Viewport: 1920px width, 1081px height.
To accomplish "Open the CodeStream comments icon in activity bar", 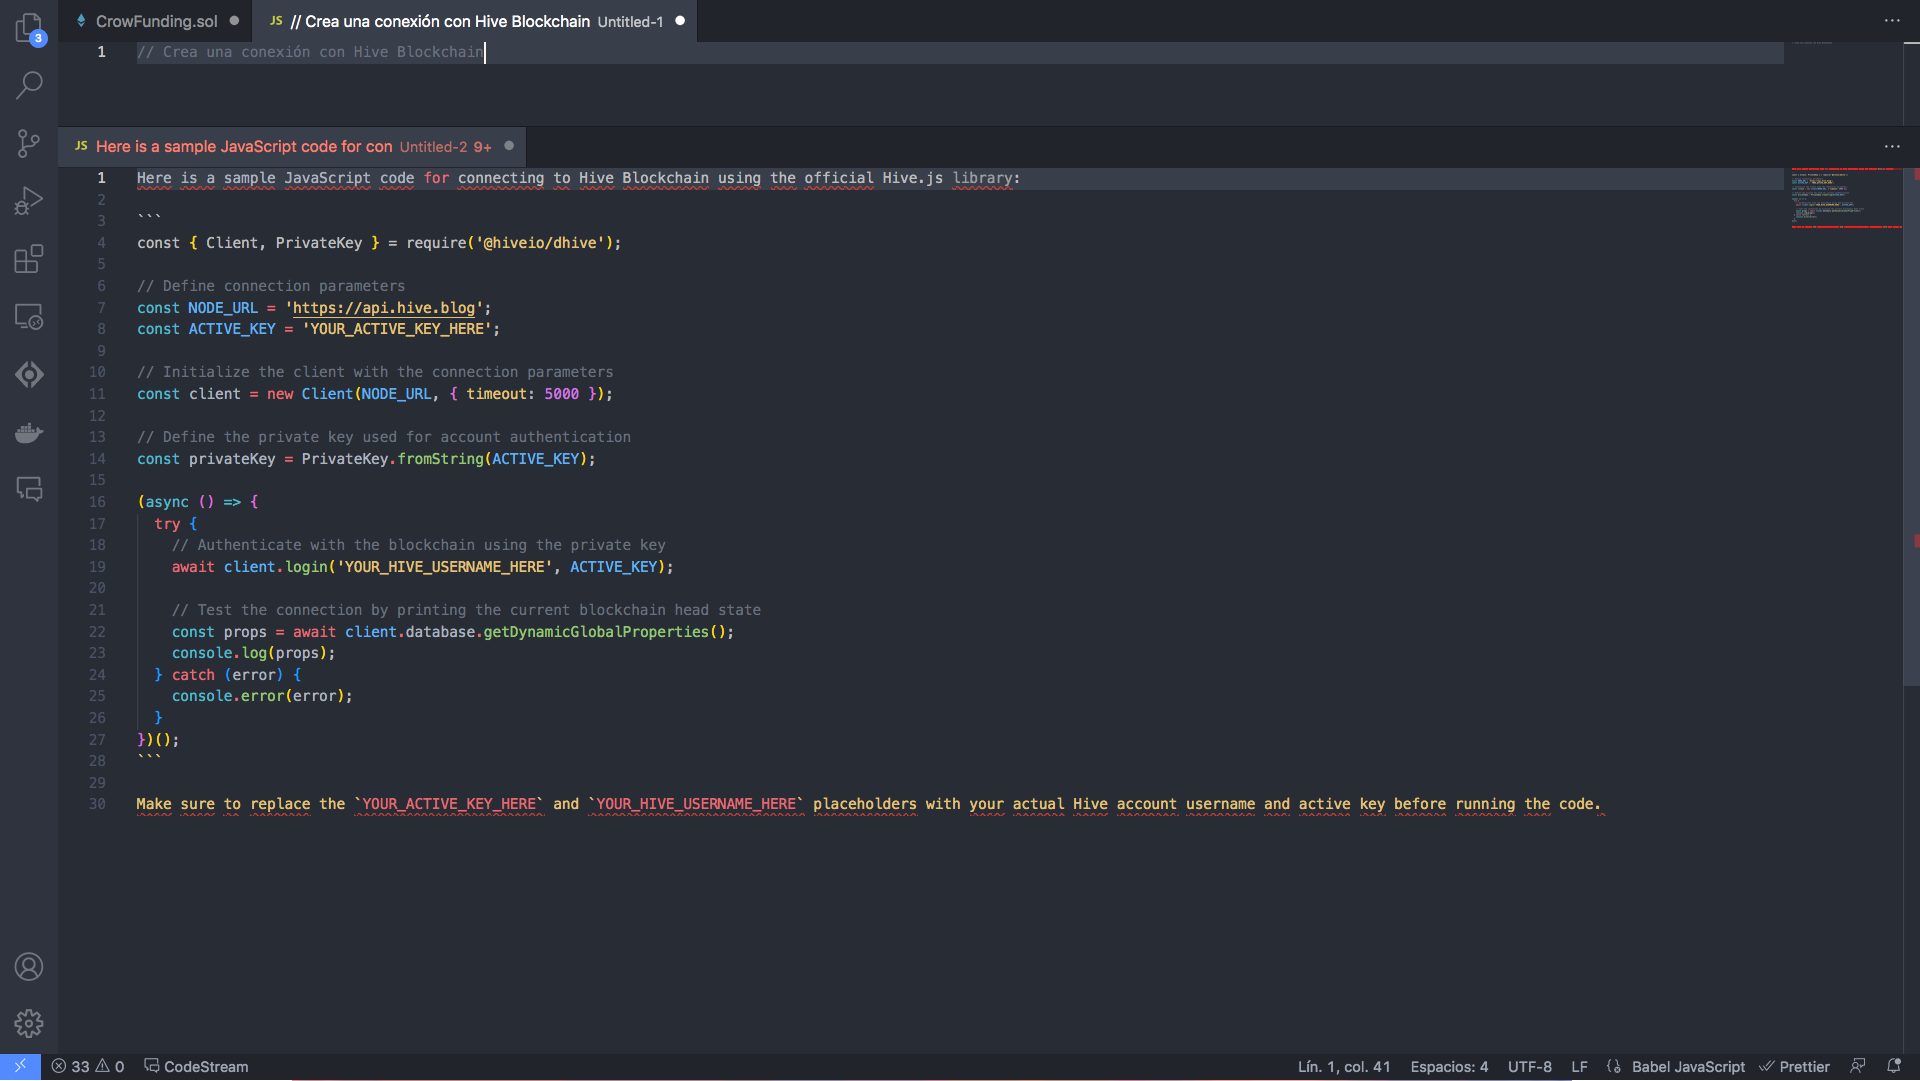I will point(29,489).
